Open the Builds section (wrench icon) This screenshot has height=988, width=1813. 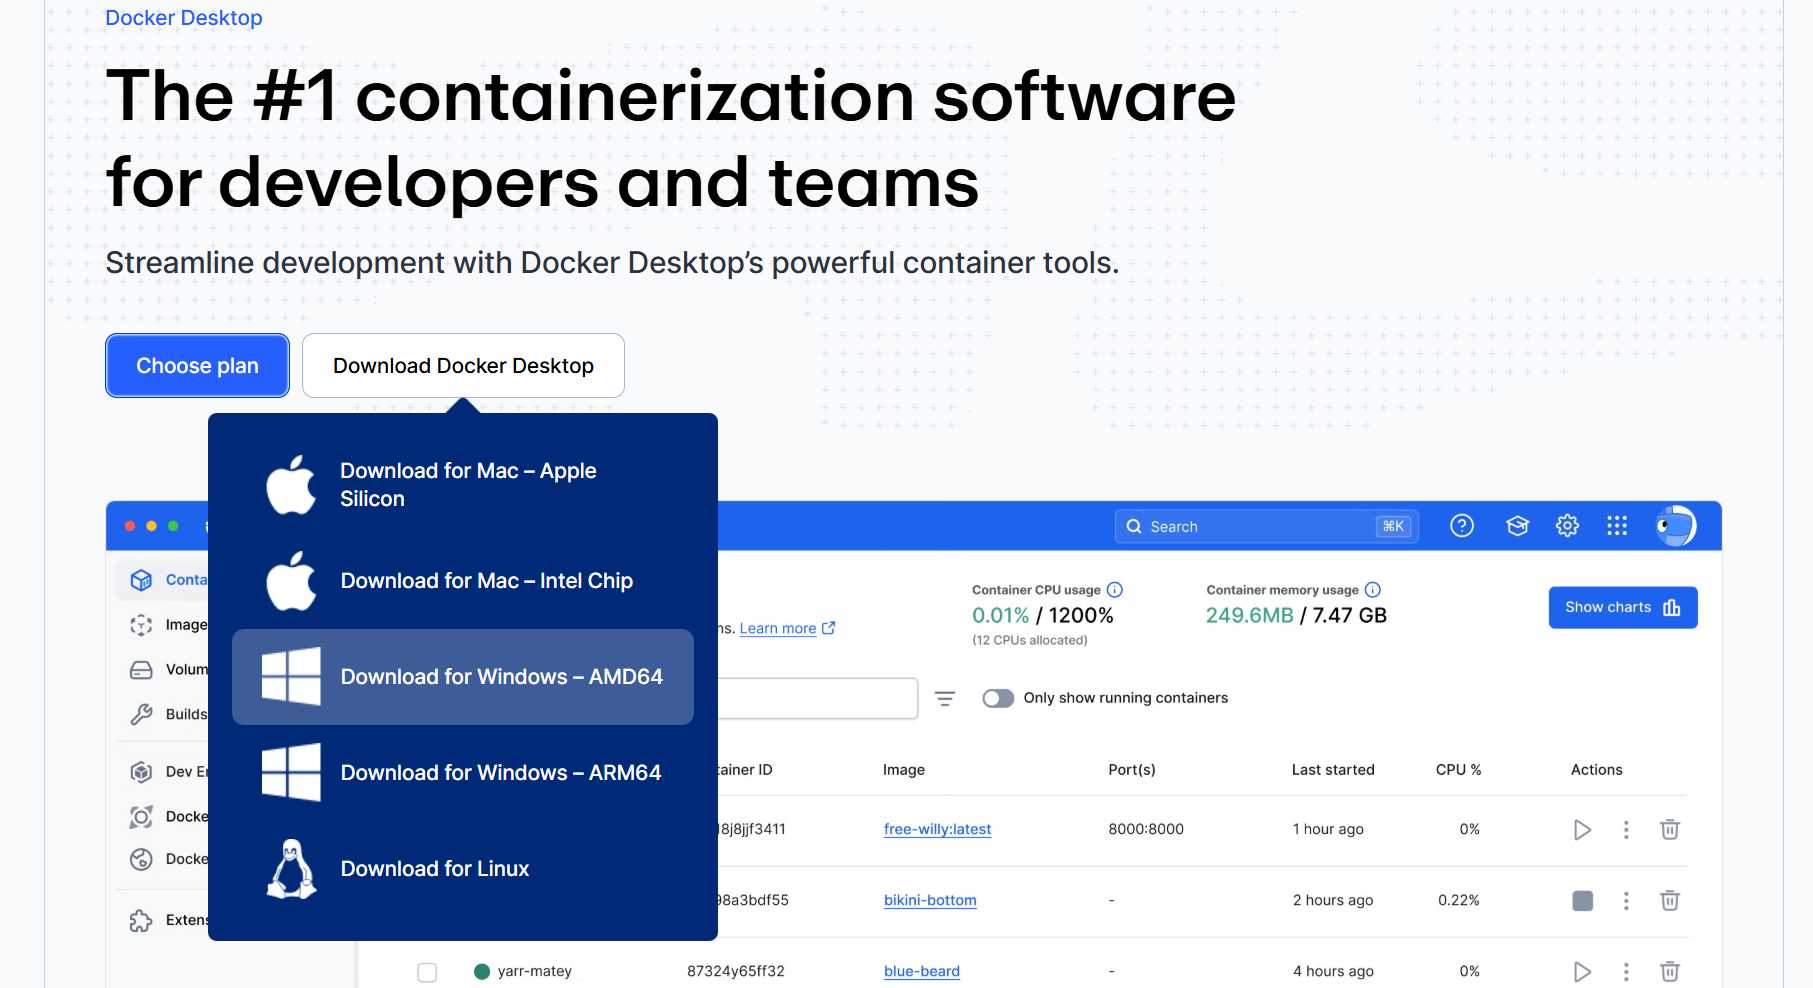coord(141,714)
